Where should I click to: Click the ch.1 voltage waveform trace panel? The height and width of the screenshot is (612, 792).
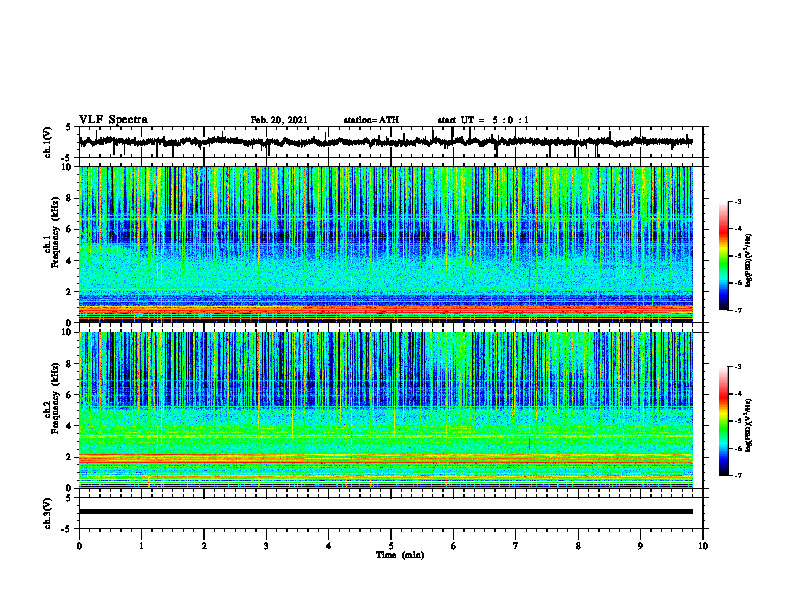click(391, 142)
